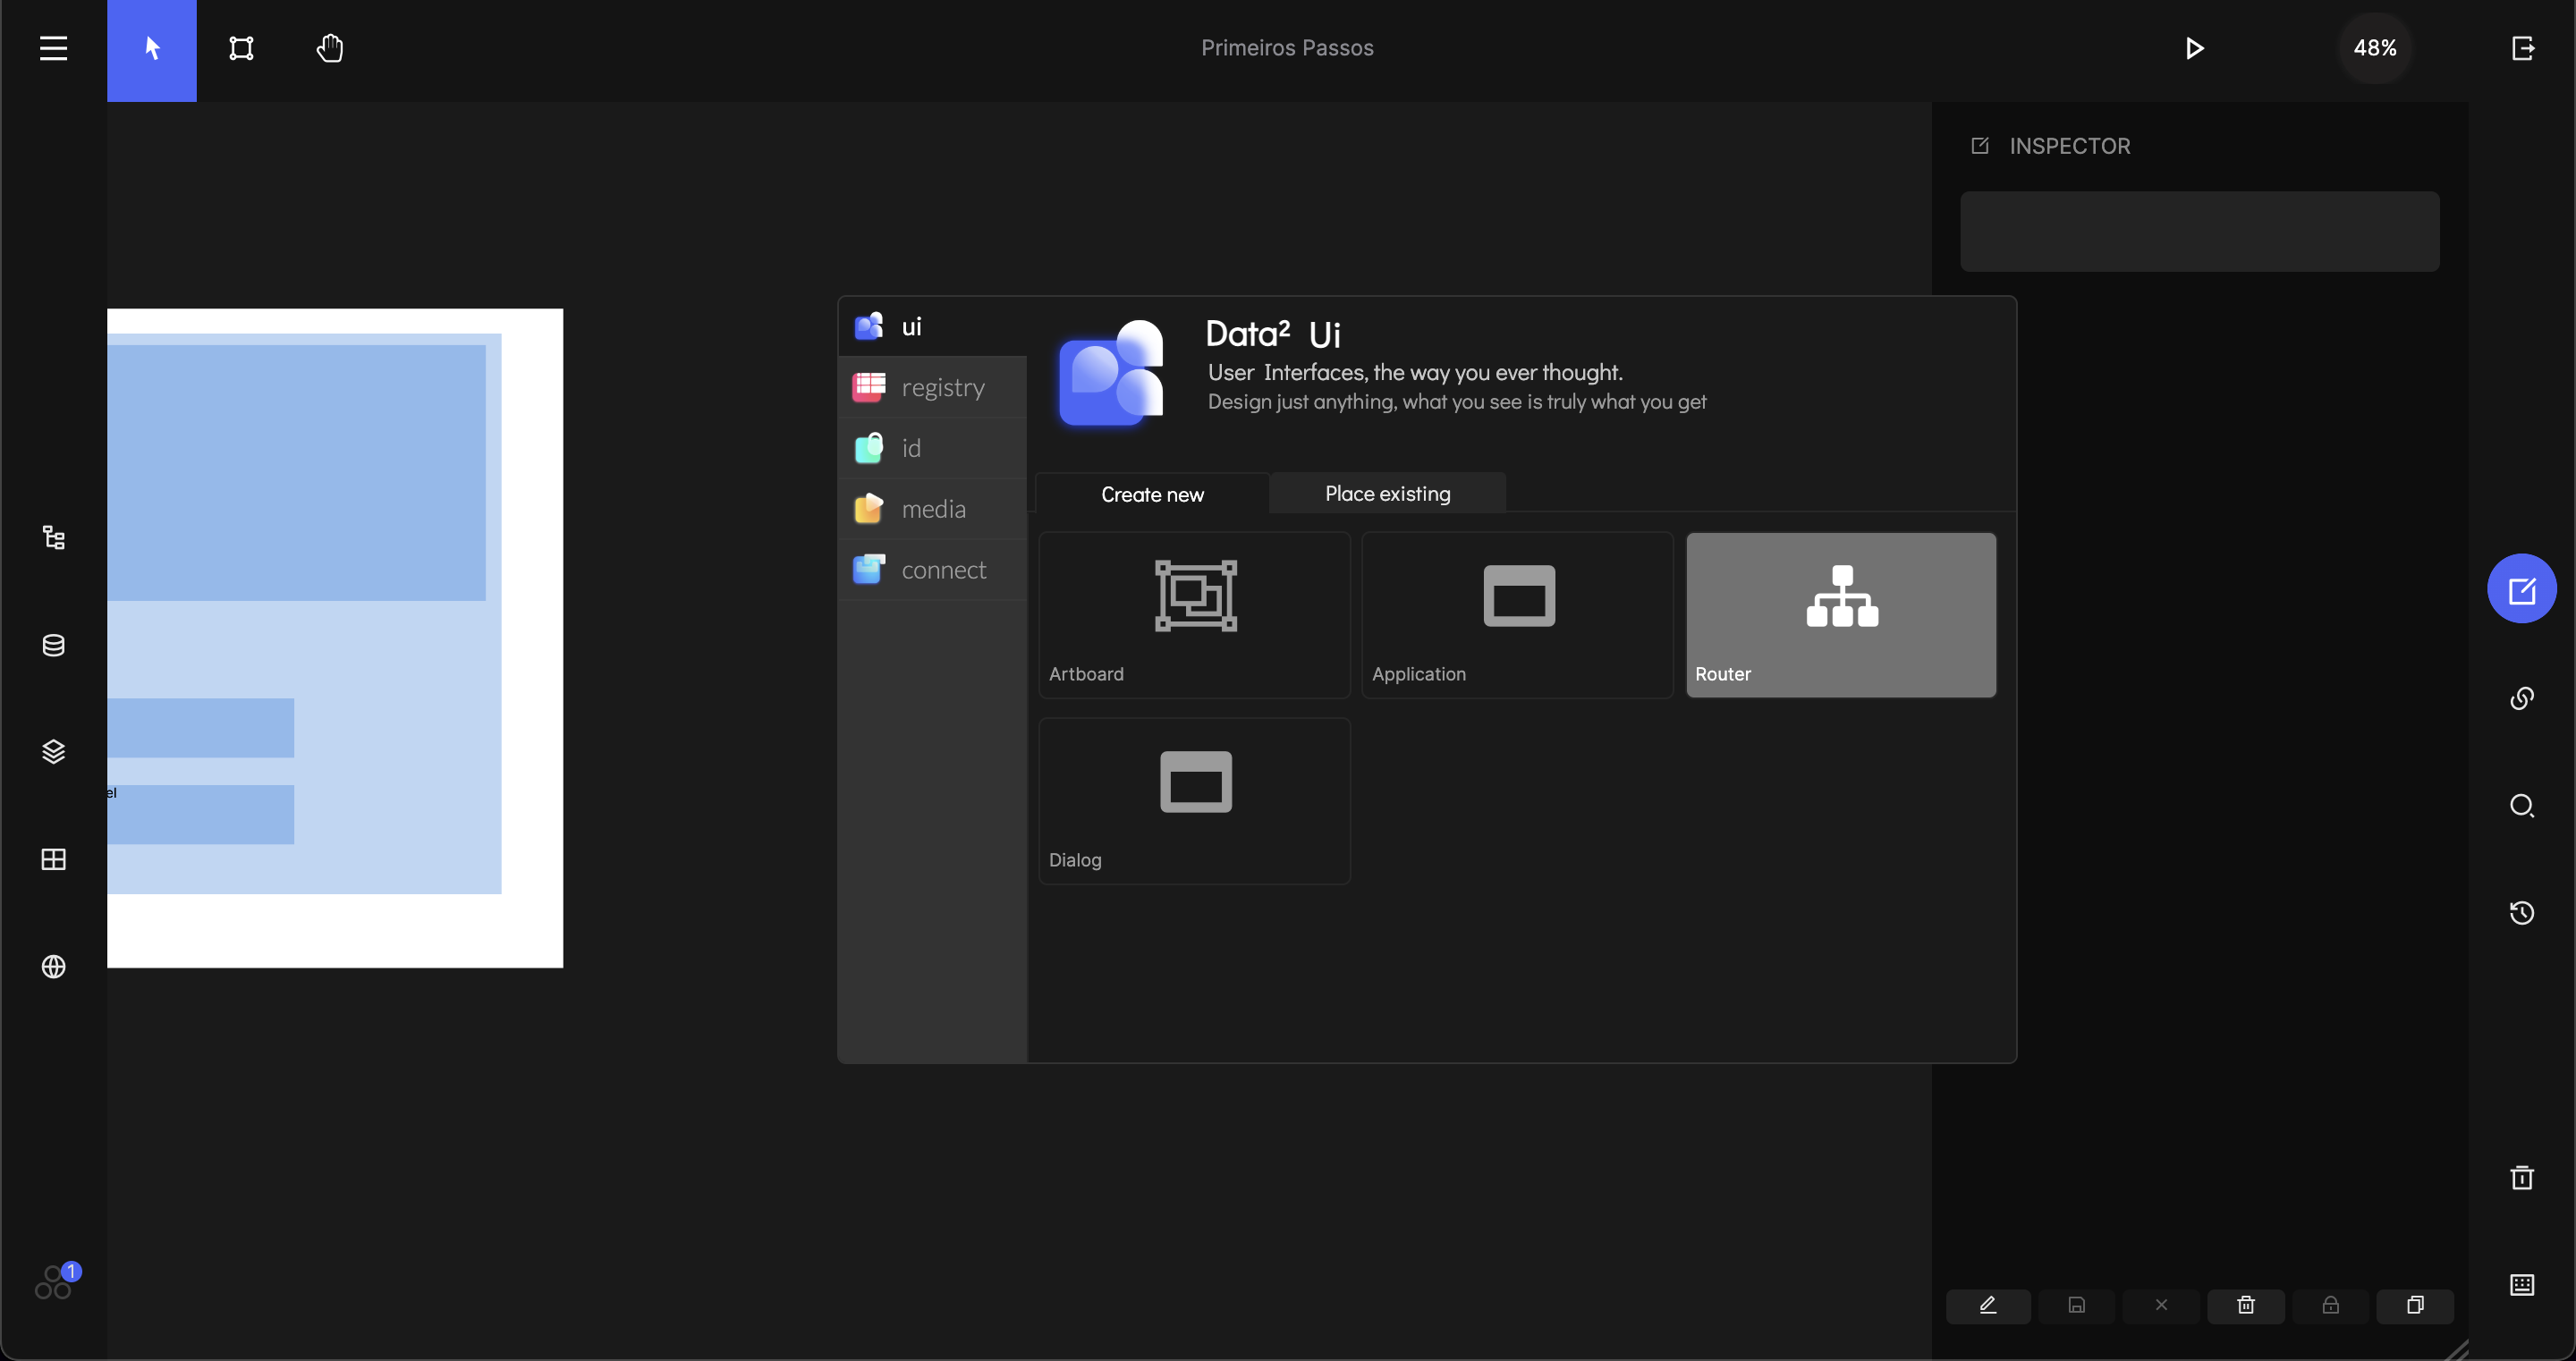Click the frame/crop tool
The width and height of the screenshot is (2576, 1361).
241,47
